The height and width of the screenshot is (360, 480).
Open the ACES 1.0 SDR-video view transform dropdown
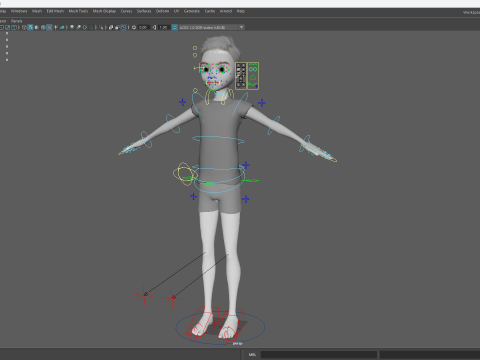pyautogui.click(x=212, y=27)
